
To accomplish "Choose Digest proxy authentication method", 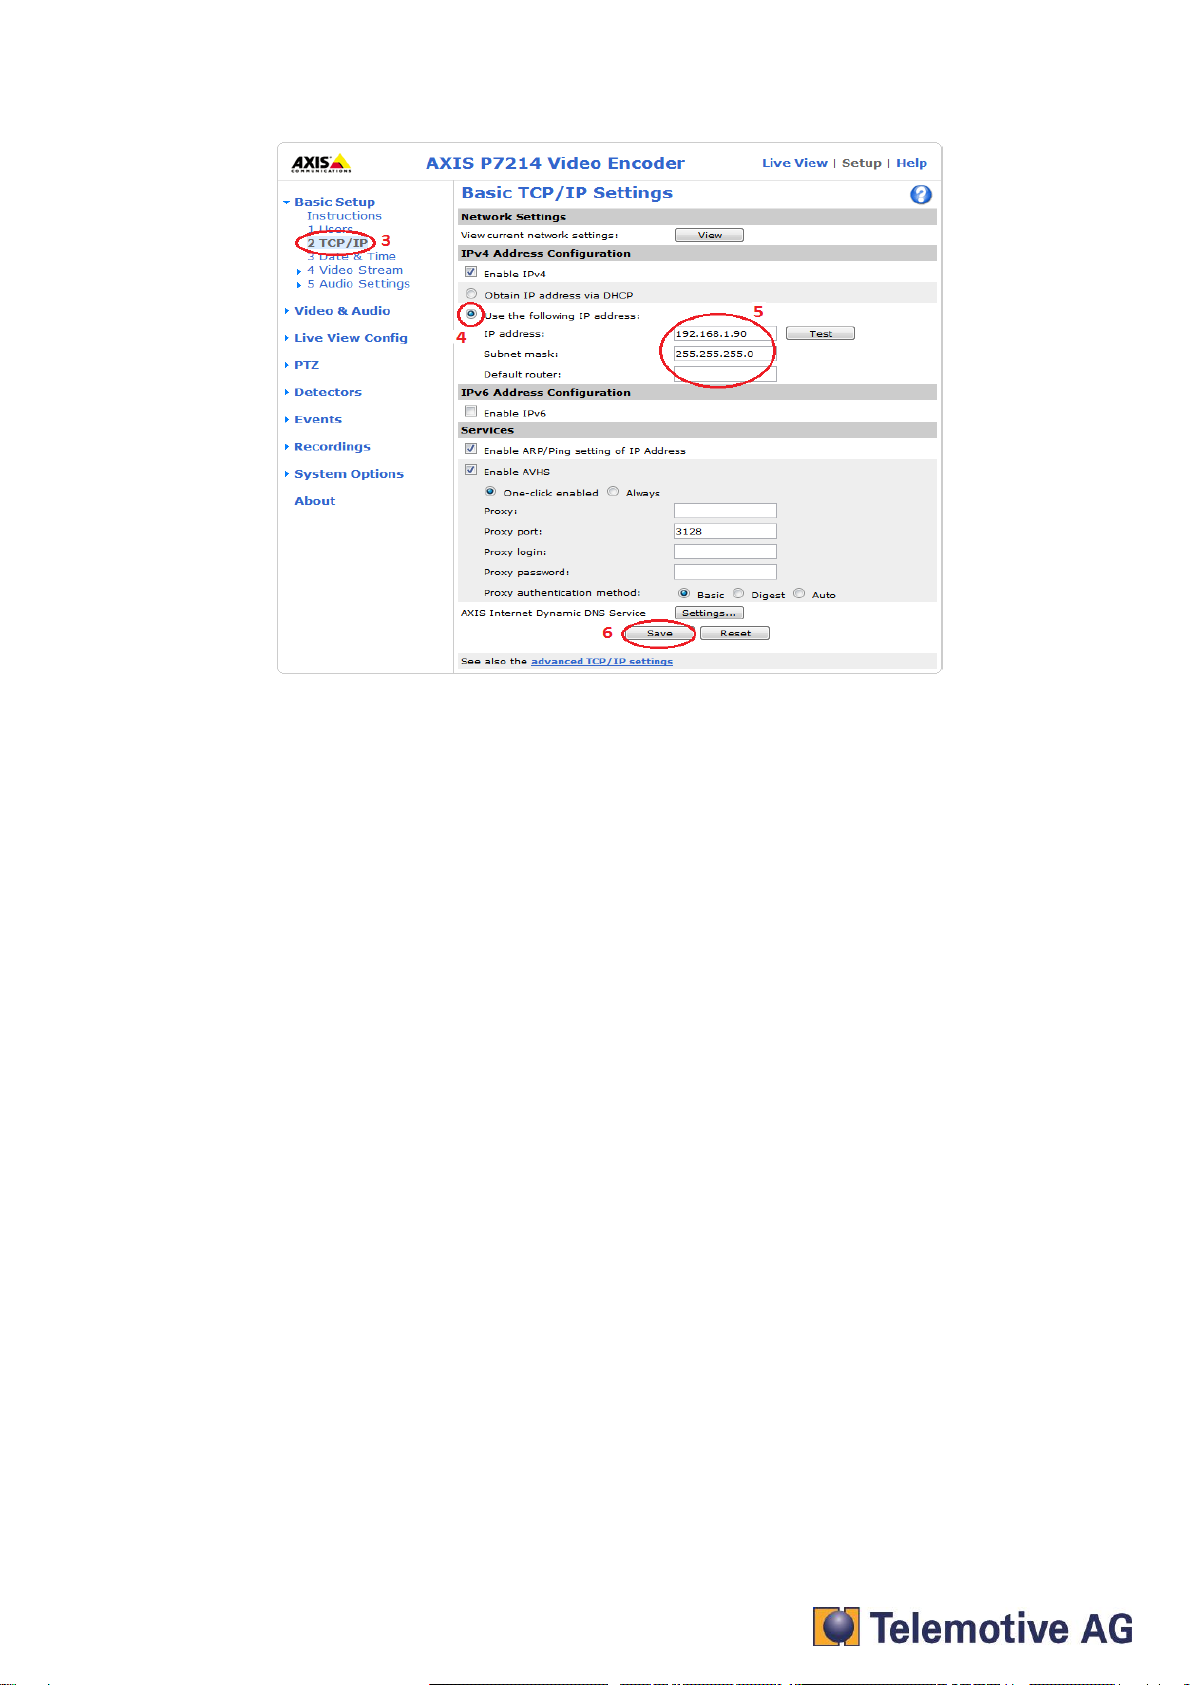I will 739,594.
